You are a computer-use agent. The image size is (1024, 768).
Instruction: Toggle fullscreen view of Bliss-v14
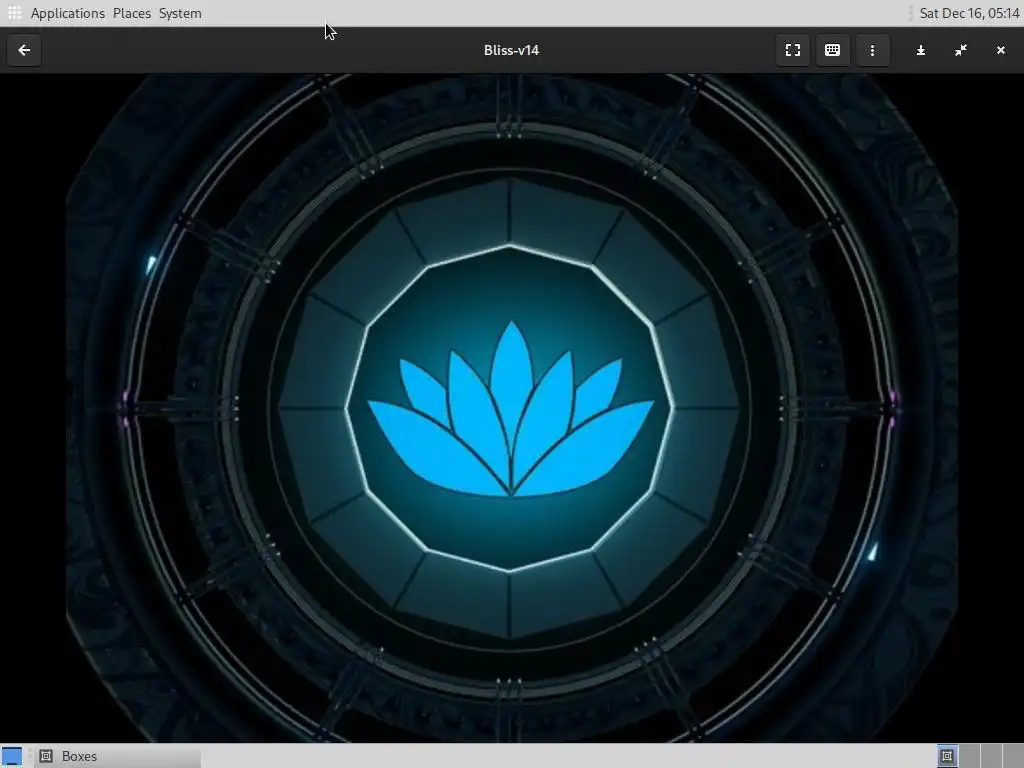tap(792, 50)
